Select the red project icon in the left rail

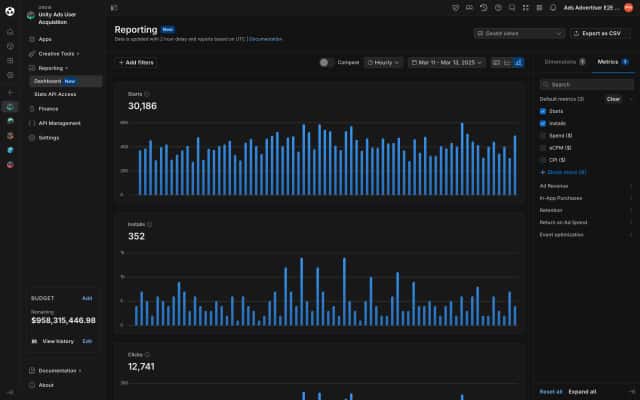[x=10, y=164]
